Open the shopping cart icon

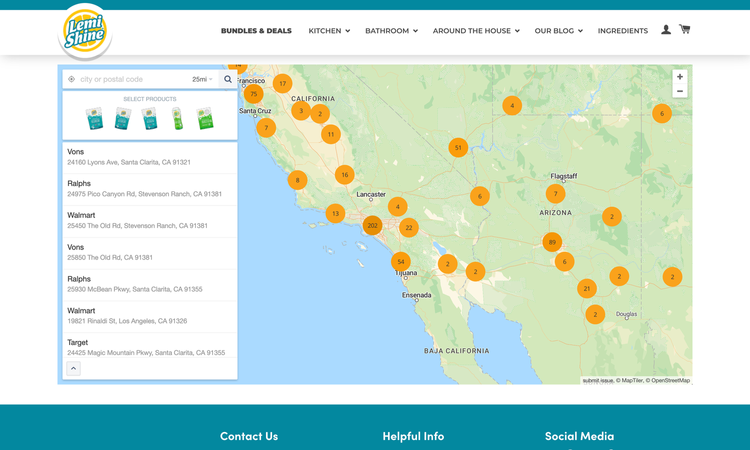(x=684, y=29)
